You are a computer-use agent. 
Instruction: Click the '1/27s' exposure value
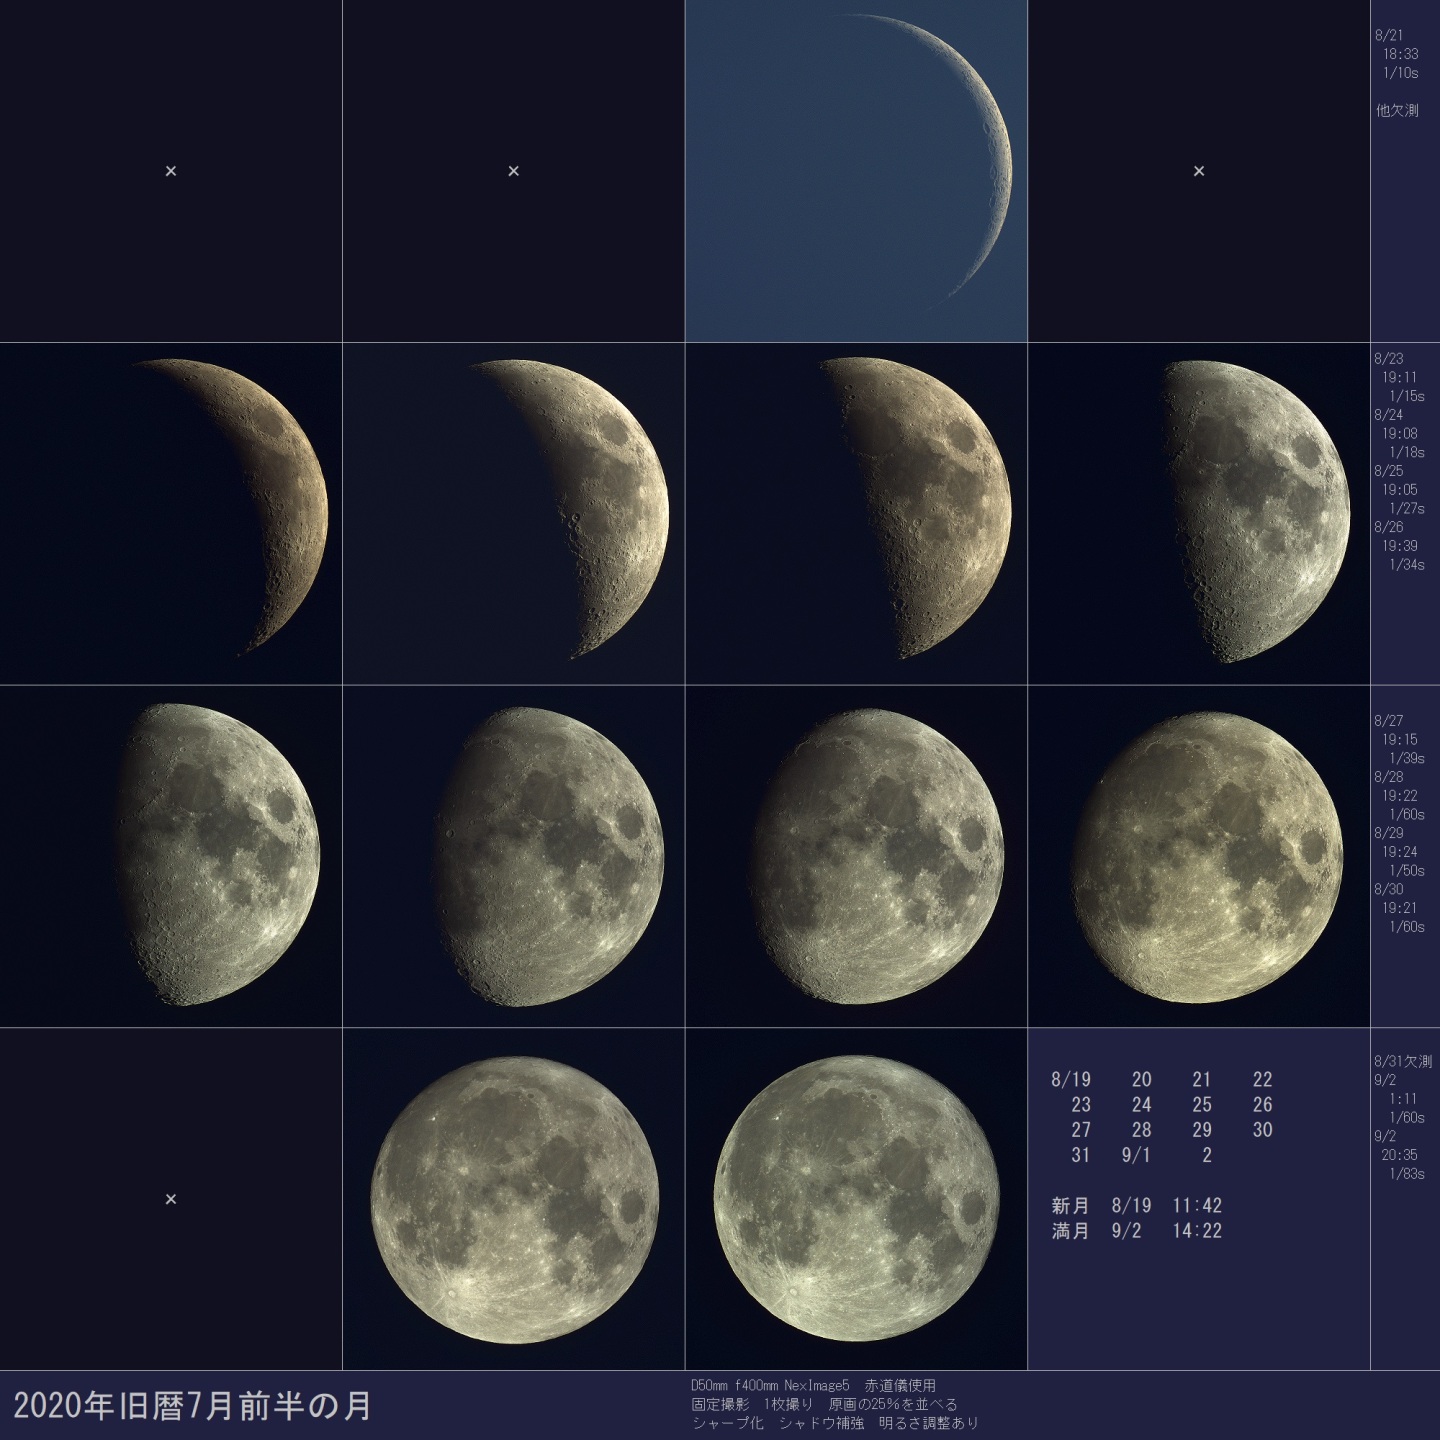[x=1407, y=509]
